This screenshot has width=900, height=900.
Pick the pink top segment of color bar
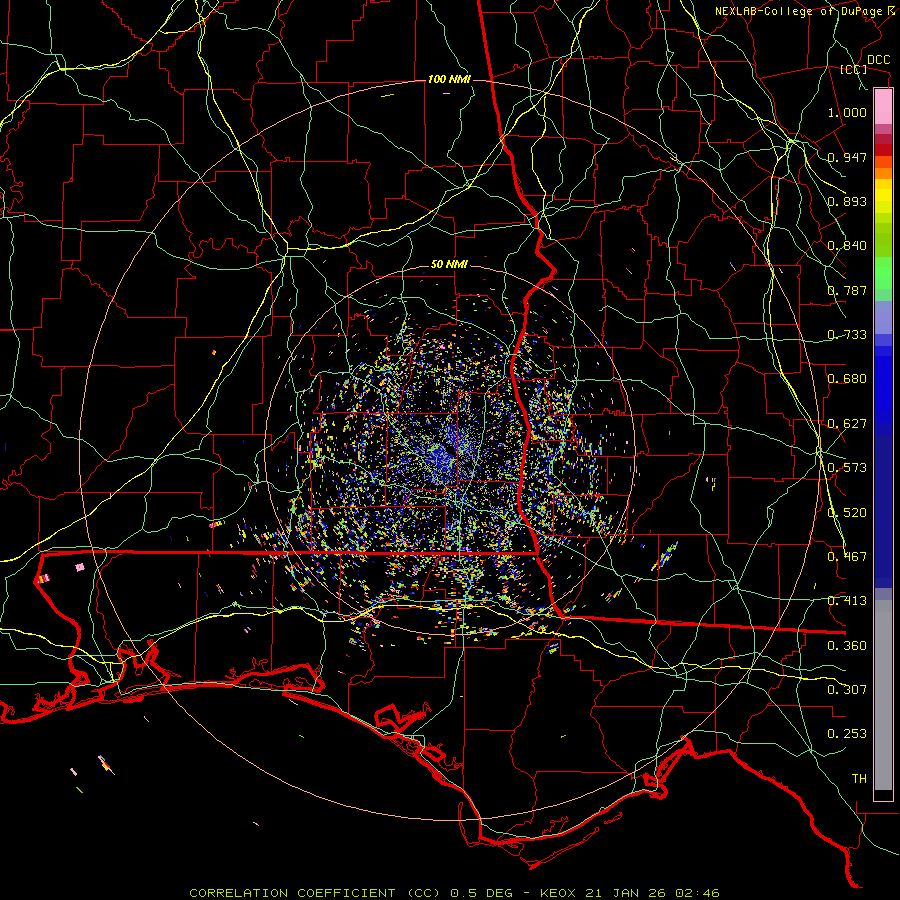(883, 107)
